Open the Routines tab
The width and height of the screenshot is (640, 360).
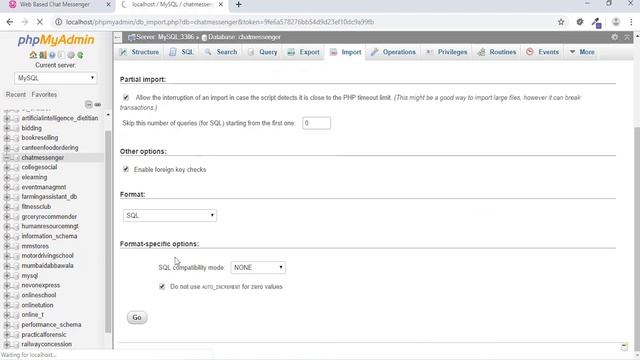(497, 52)
